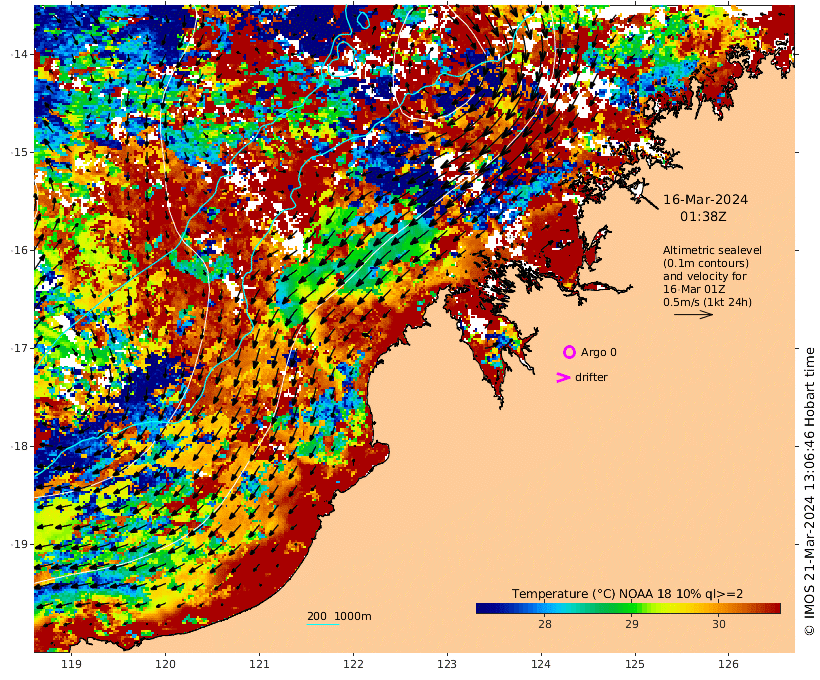The width and height of the screenshot is (820, 680).
Task: Click the 29 label on temperature scale
Action: click(632, 624)
